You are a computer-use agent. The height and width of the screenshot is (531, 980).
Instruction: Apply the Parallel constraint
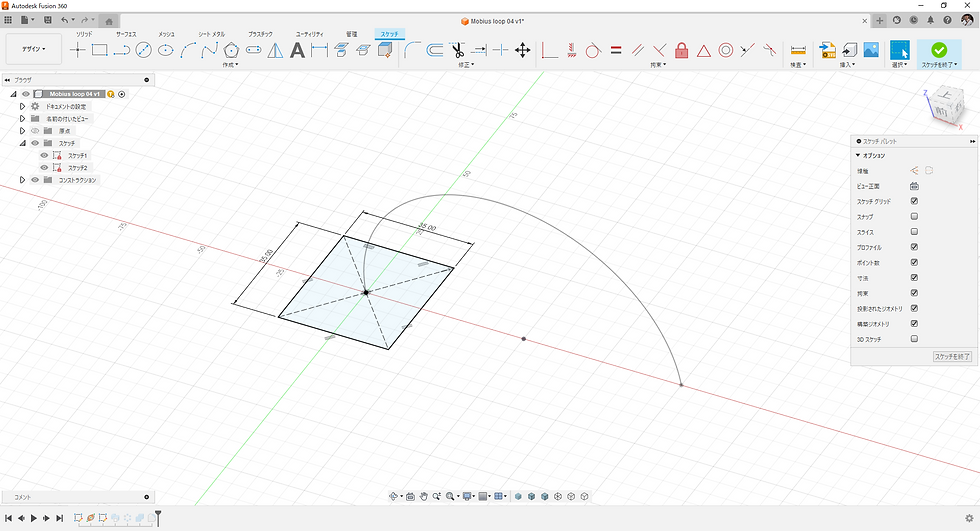pyautogui.click(x=638, y=50)
